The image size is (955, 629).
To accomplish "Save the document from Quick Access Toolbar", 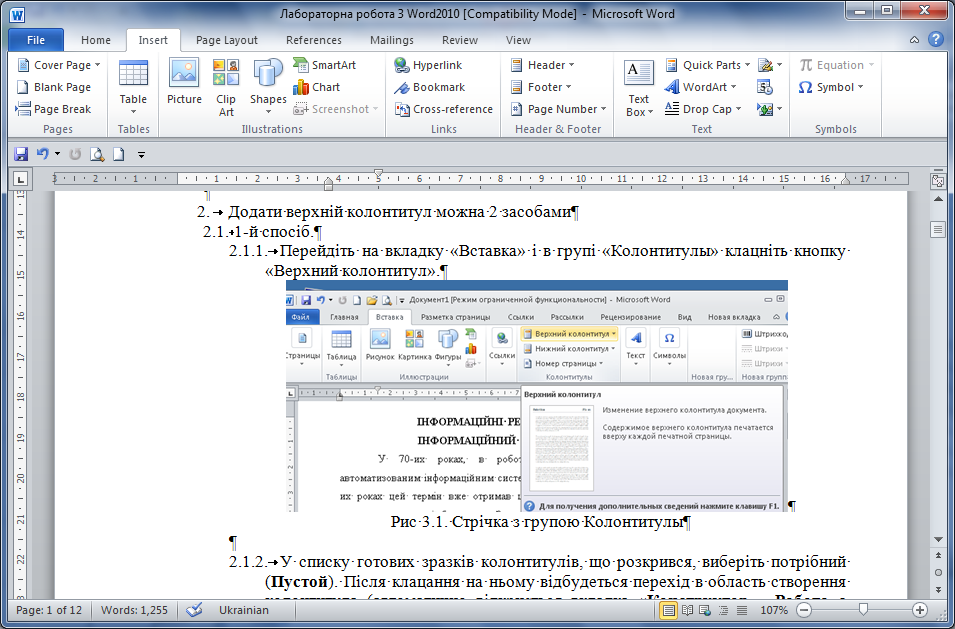I will point(21,155).
